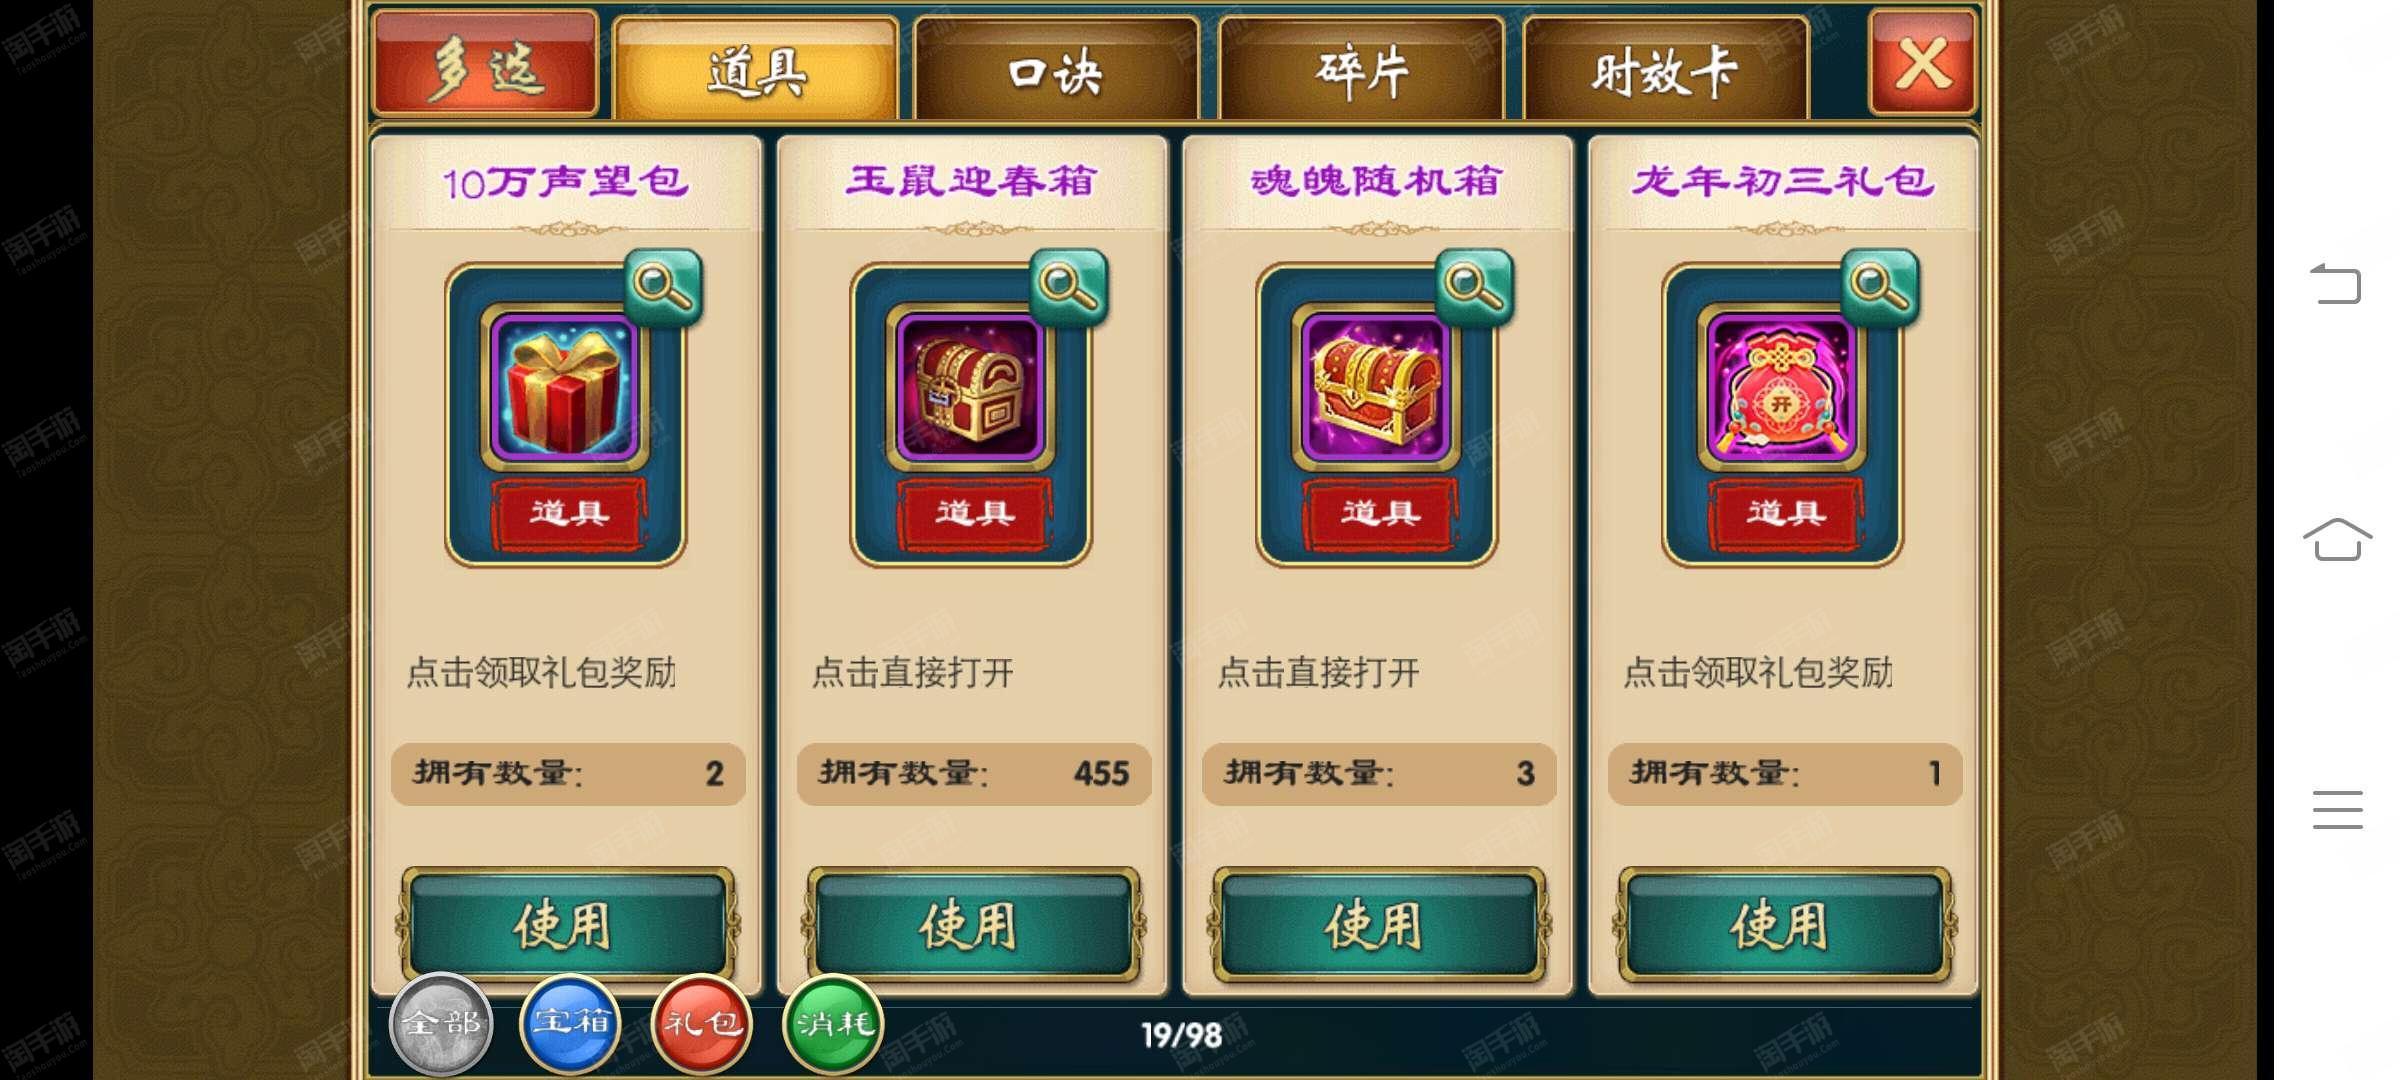Viewport: 2400px width, 1080px height.
Task: Open the 碎片 tab
Action: click(1362, 70)
